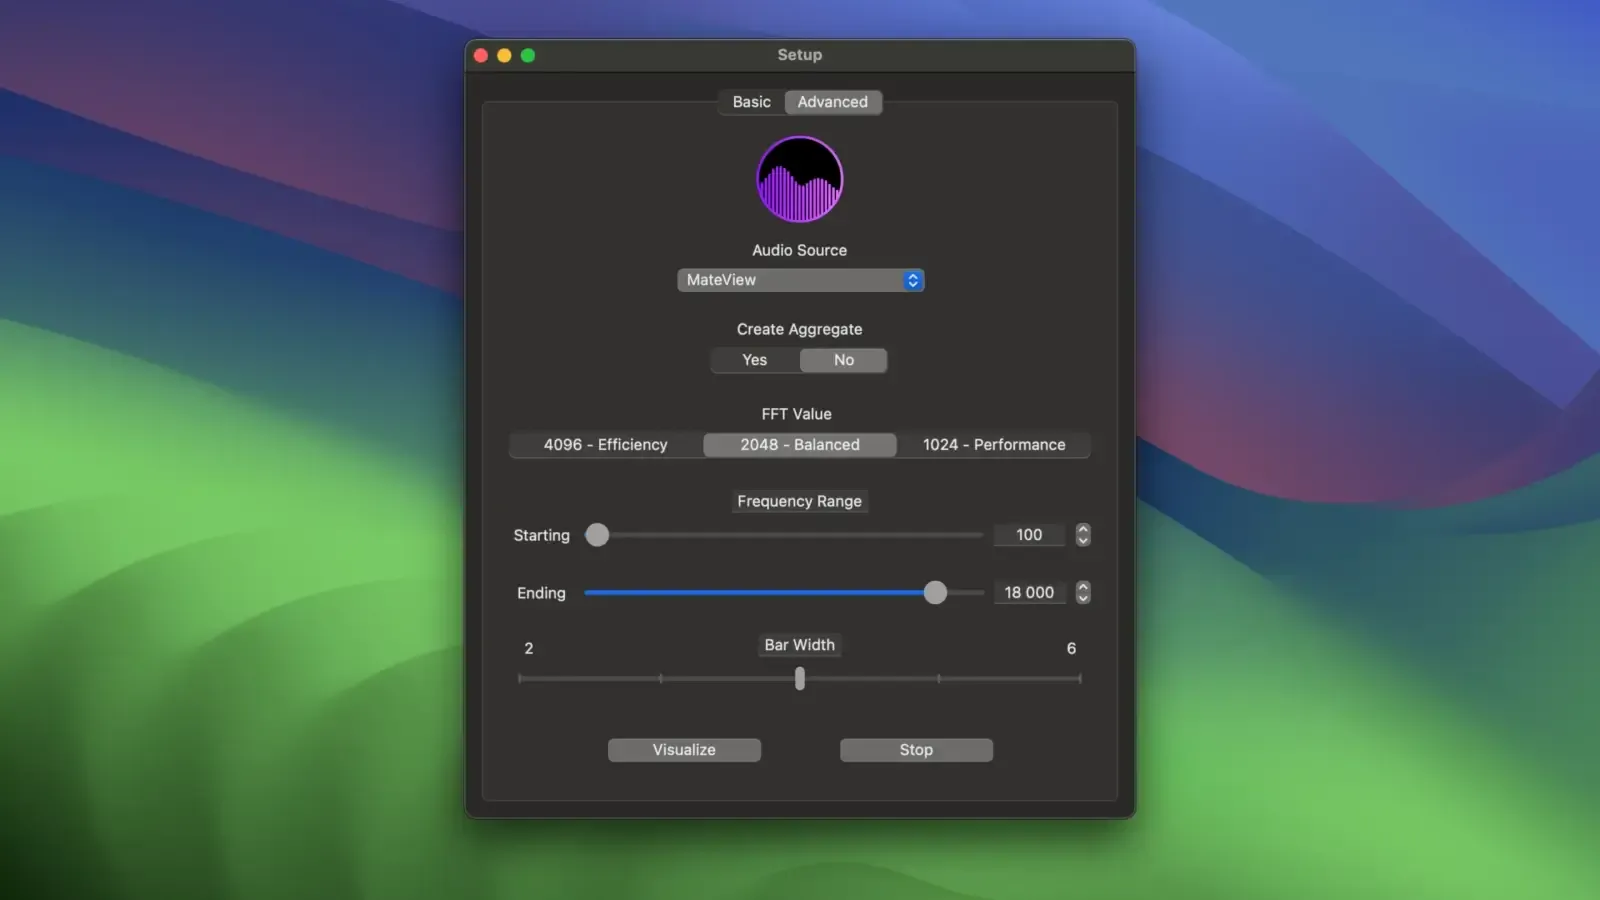Click the 18 000 ending frequency field
The image size is (1600, 900).
[x=1028, y=592]
